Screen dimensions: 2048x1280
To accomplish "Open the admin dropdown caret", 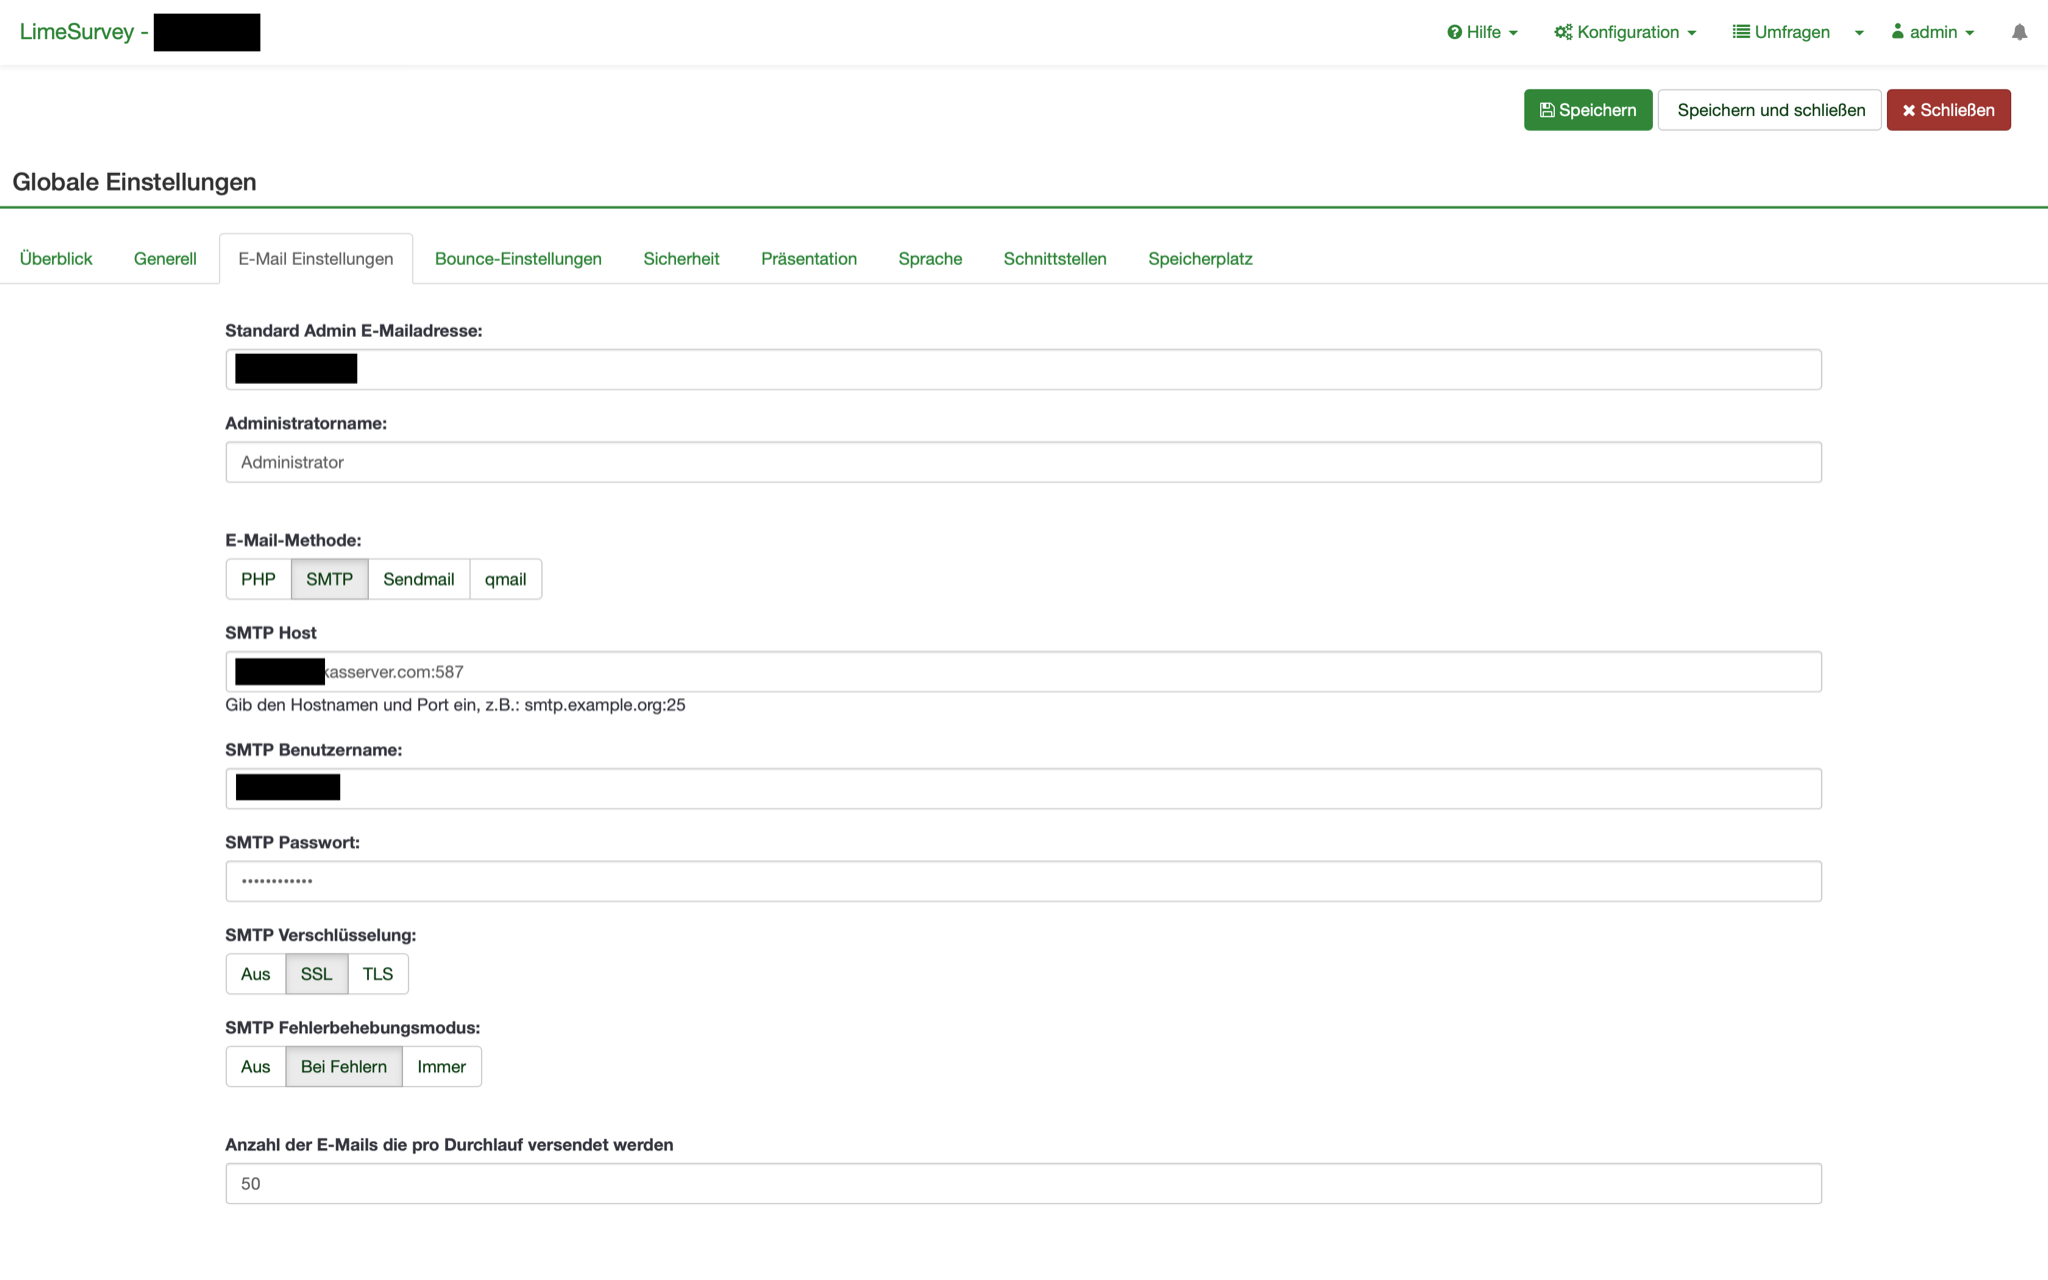I will coord(1970,33).
